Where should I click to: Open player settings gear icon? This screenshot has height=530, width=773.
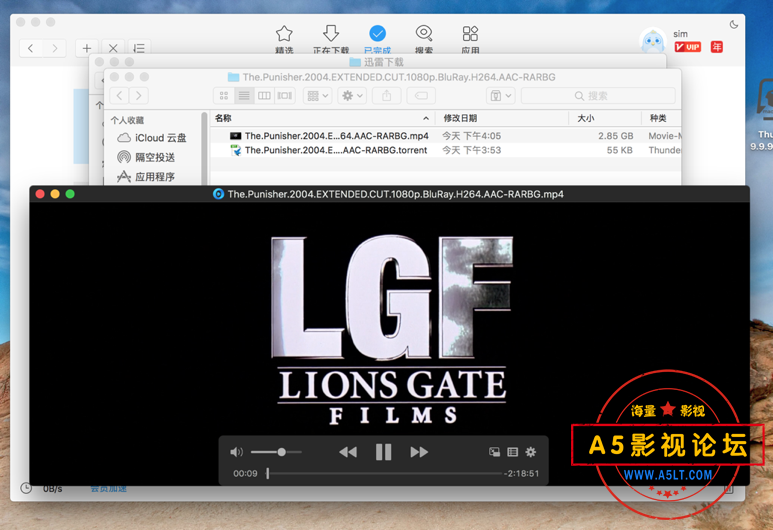530,452
